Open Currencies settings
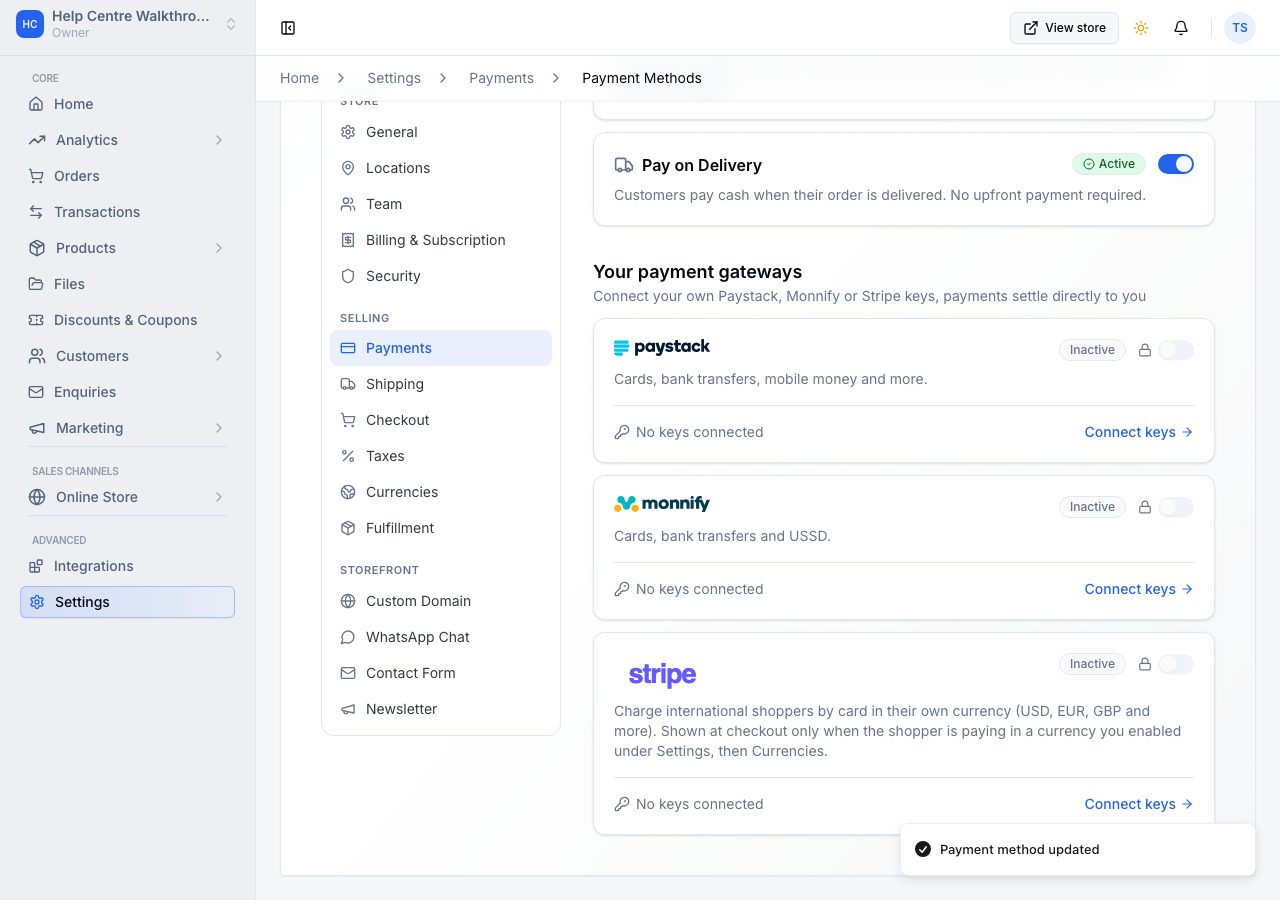Viewport: 1280px width, 900px height. 441,492
